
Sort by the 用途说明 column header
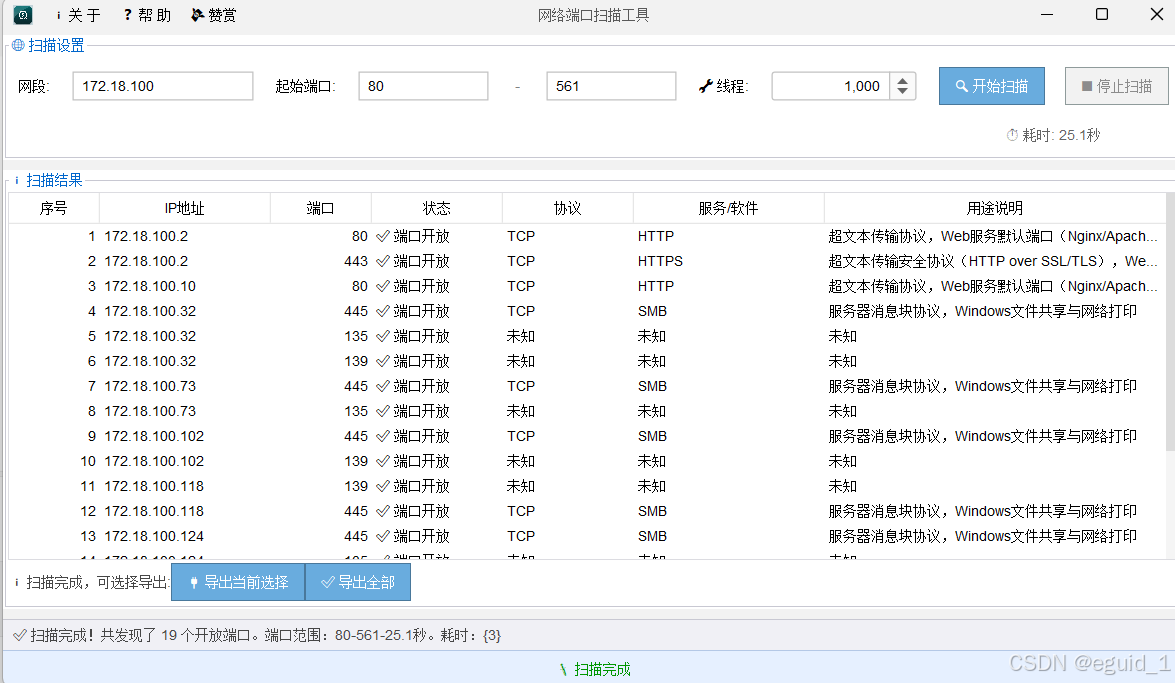(995, 208)
